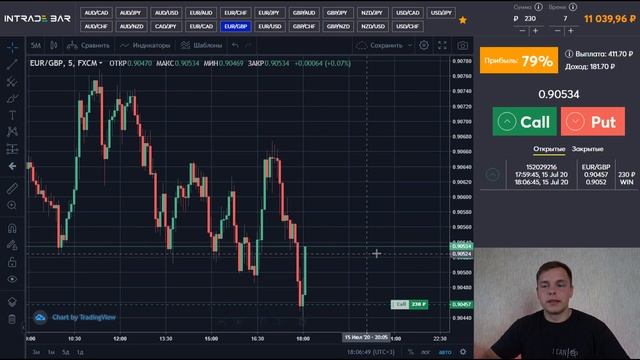Open the pitchfork tools
Image resolution: width=640 pixels, height=360 pixels.
pyautogui.click(x=12, y=82)
